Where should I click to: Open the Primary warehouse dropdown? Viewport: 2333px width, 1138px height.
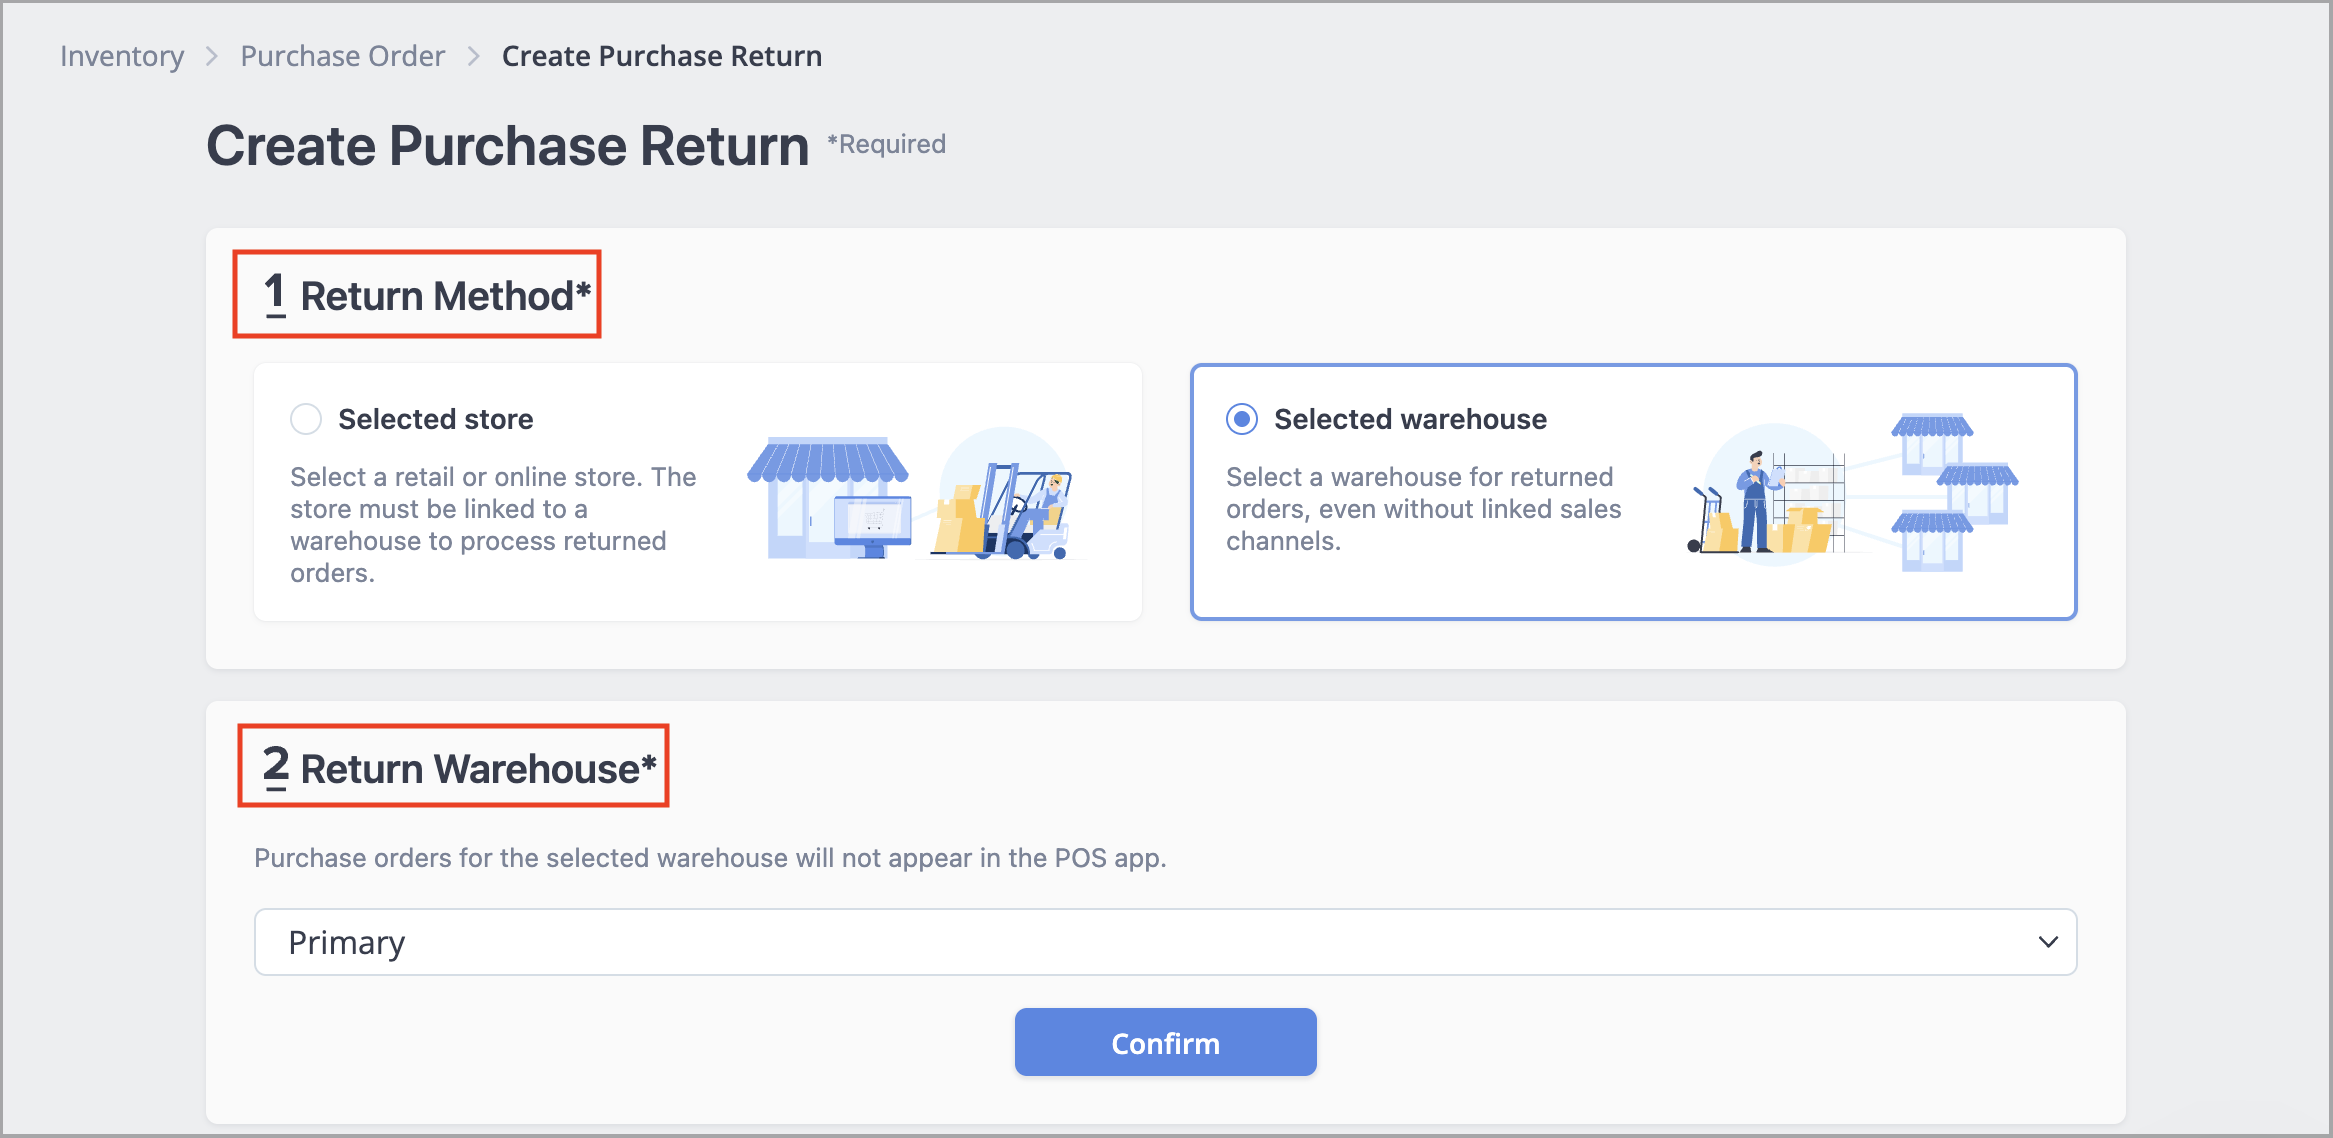click(x=1165, y=942)
